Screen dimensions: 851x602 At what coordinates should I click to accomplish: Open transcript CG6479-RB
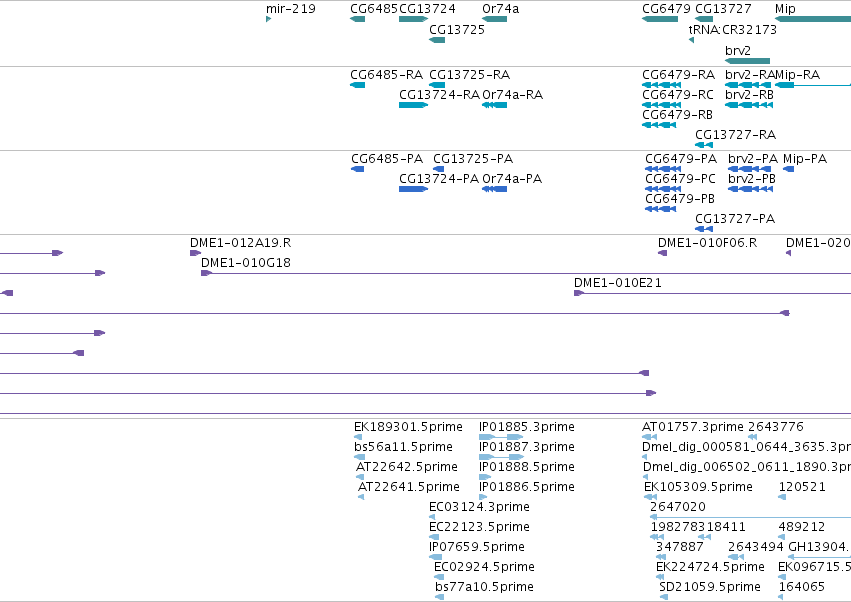(677, 115)
